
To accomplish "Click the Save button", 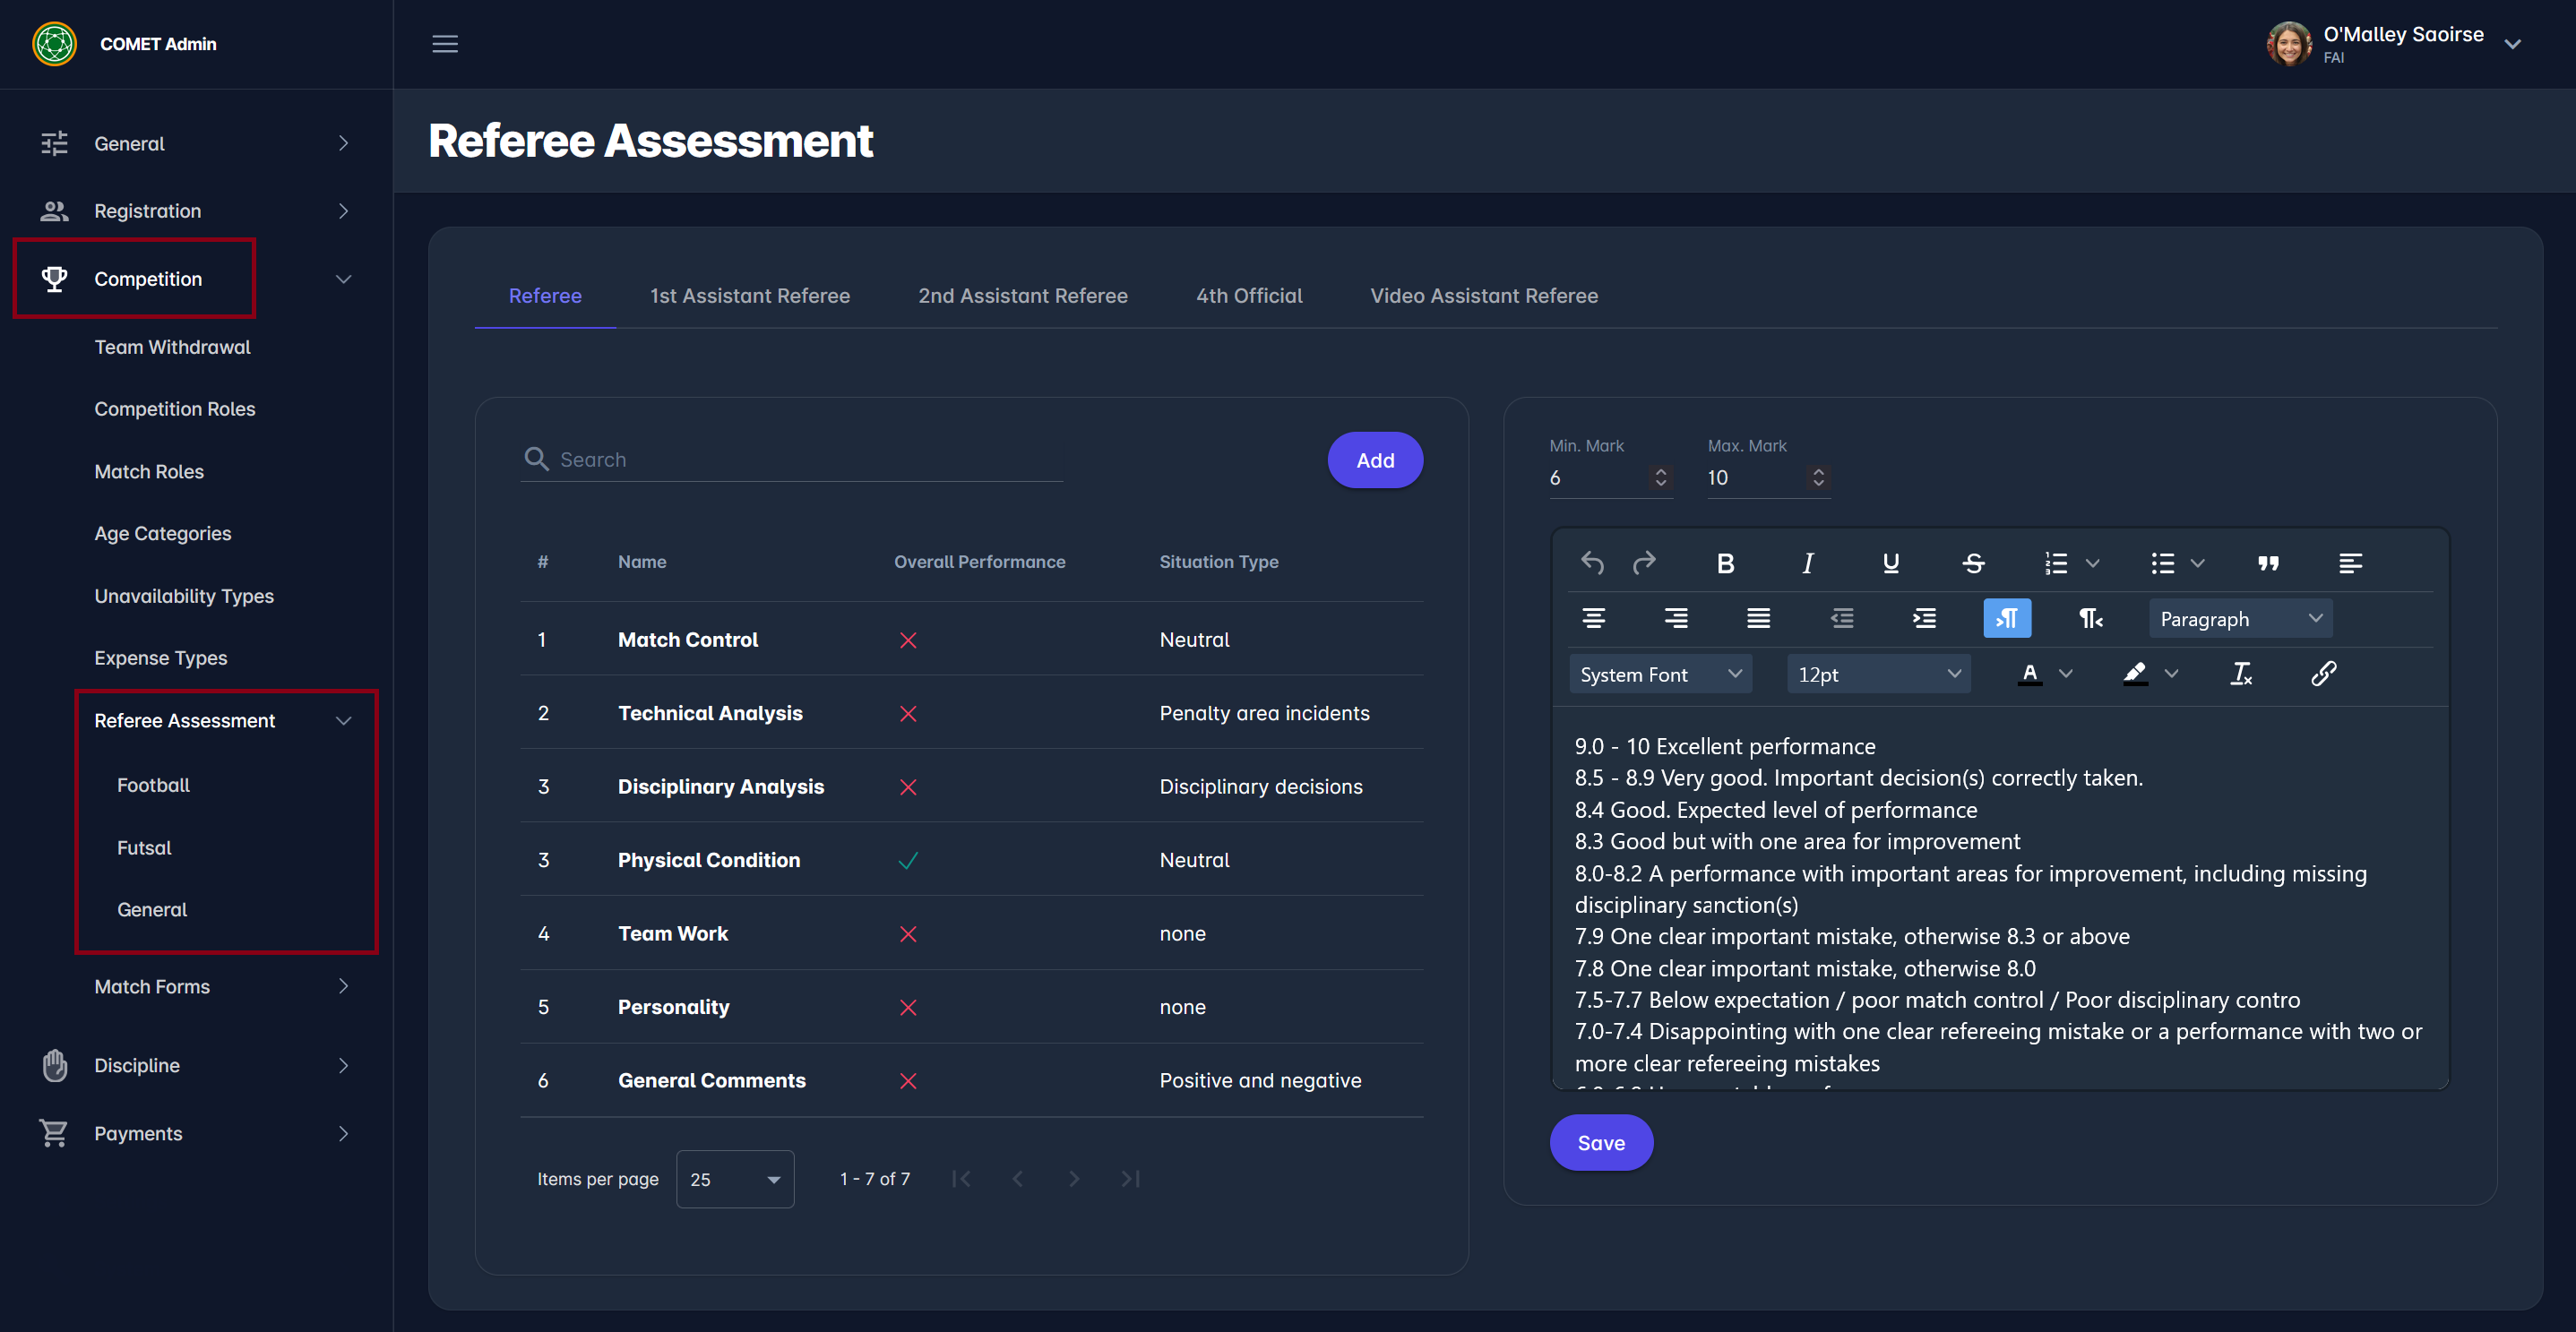I will coord(1600,1143).
